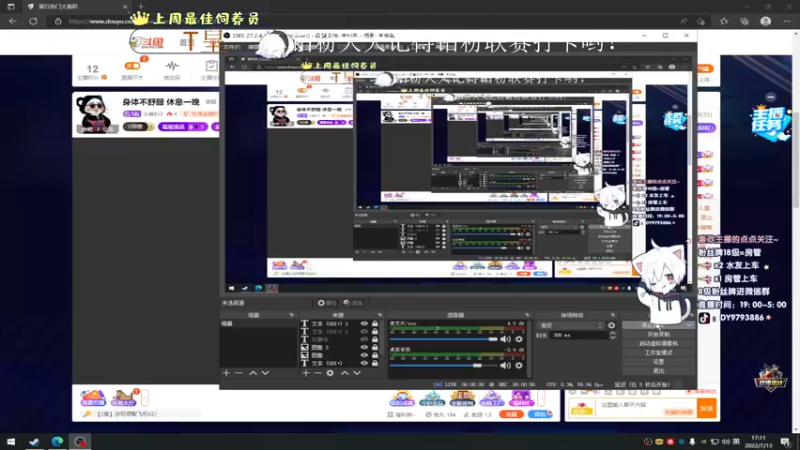Image resolution: width=800 pixels, height=450 pixels.
Task: Toggle visibility of the second text source row
Action: tap(364, 332)
